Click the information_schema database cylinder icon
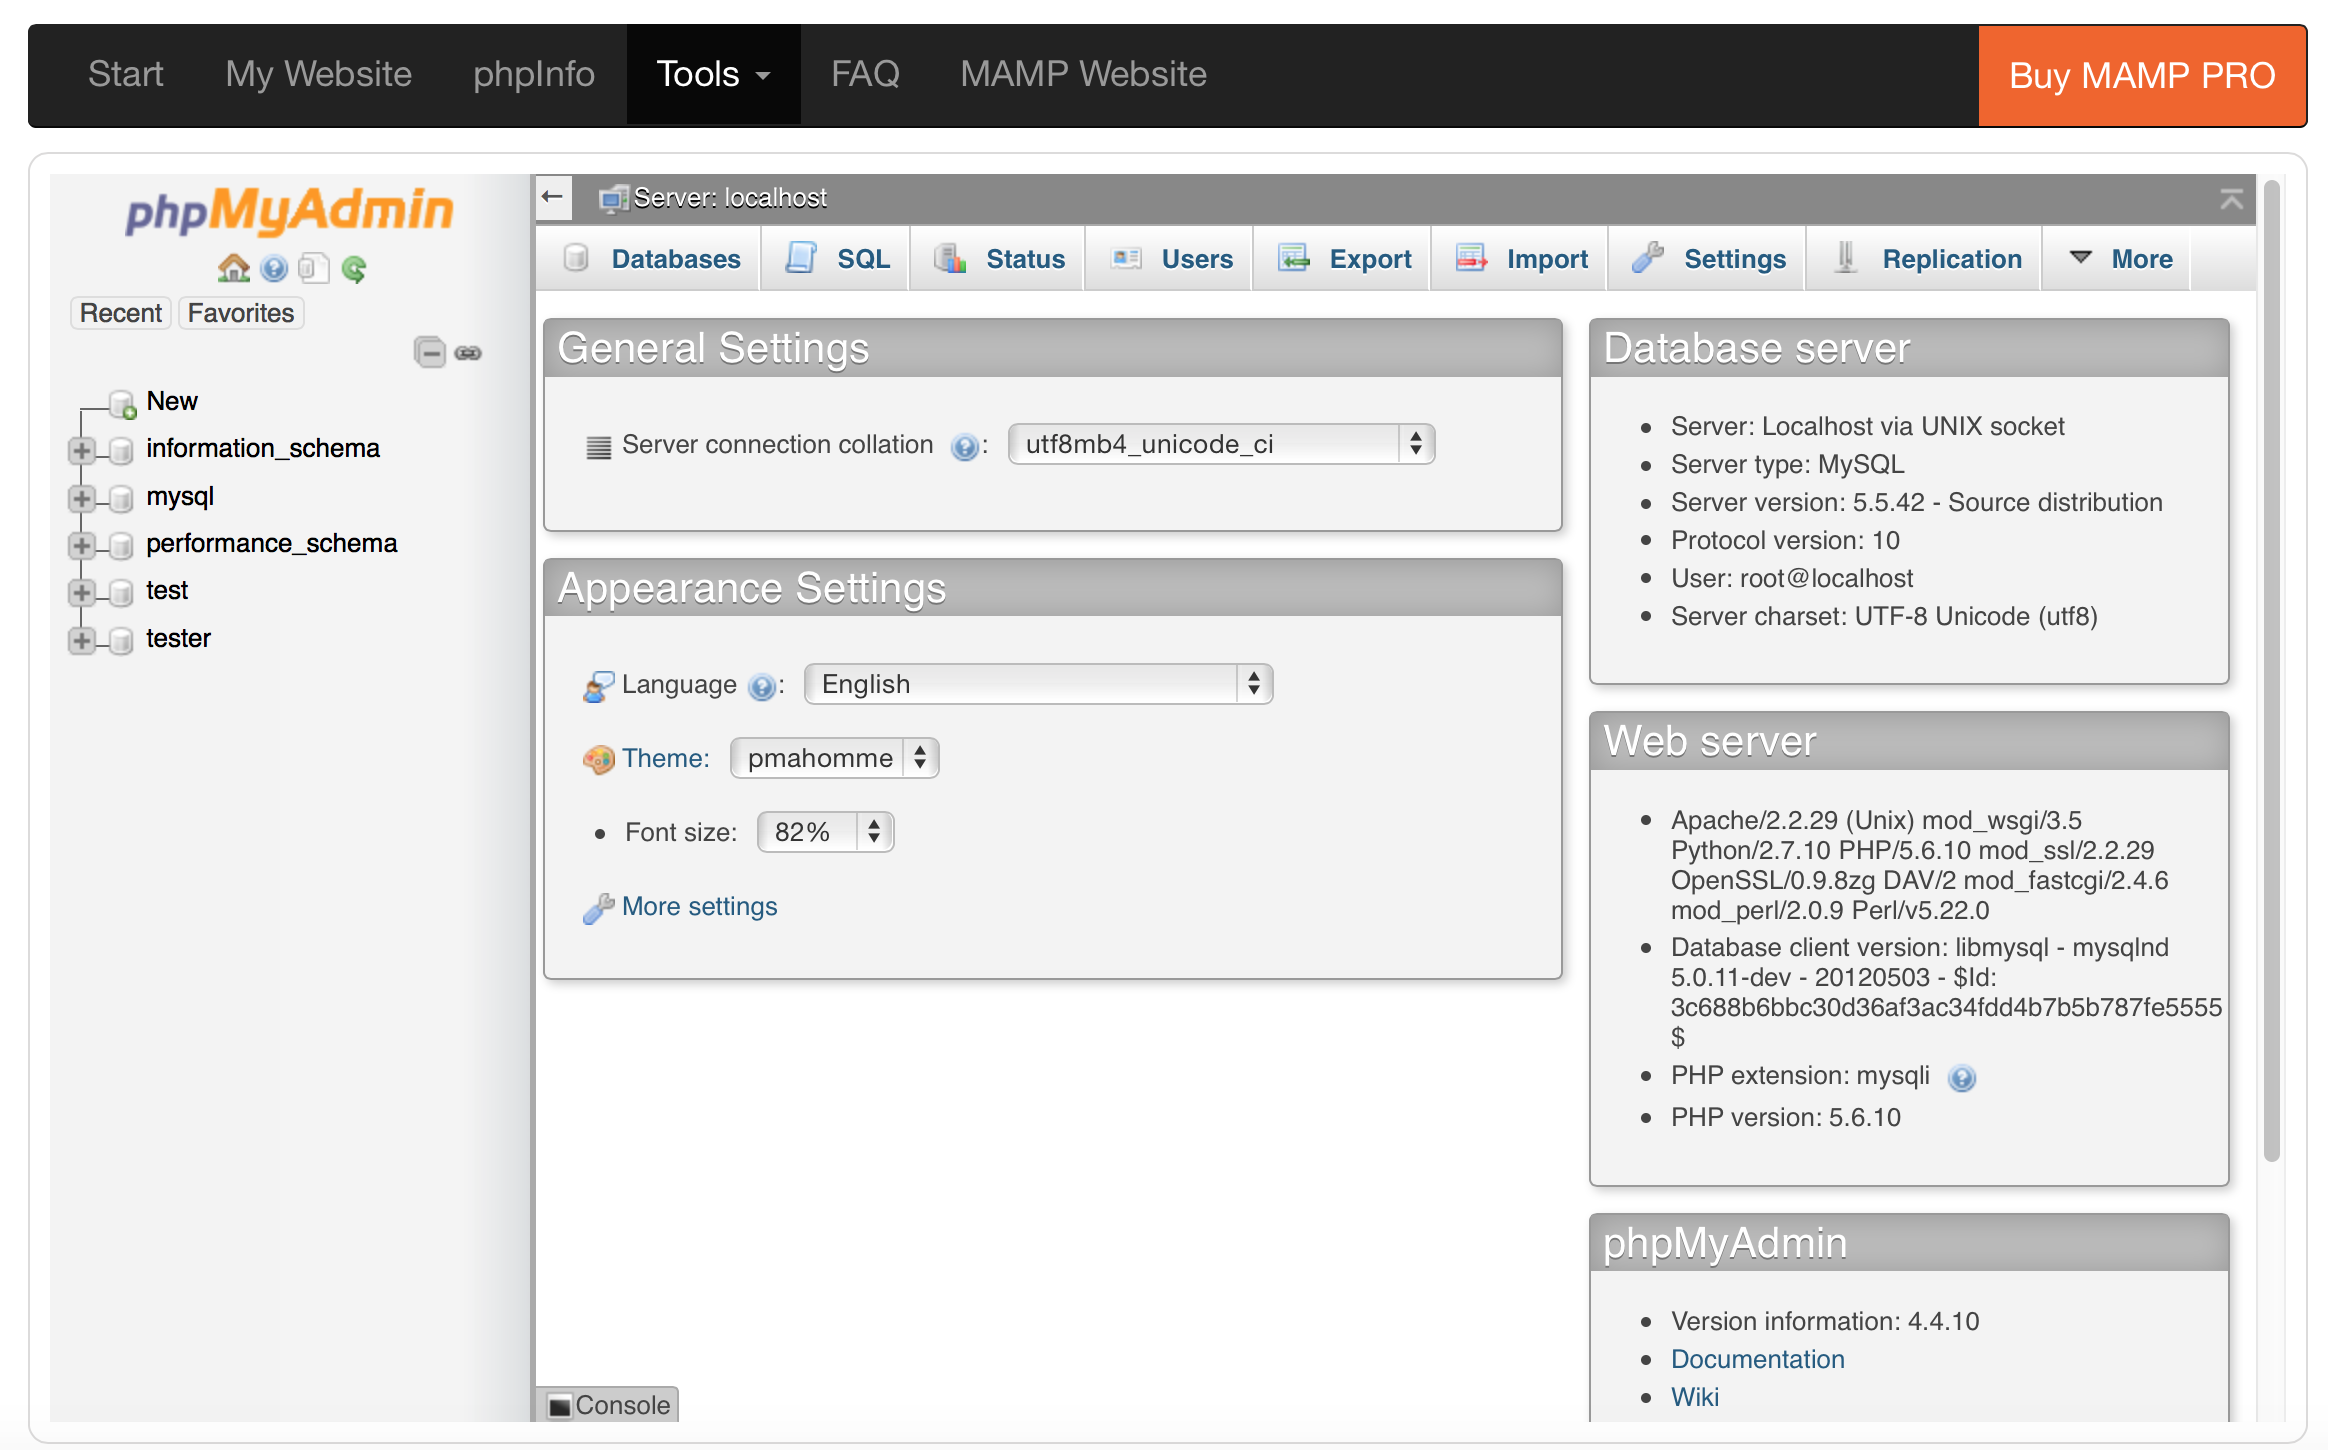The width and height of the screenshot is (2328, 1450). 120,450
